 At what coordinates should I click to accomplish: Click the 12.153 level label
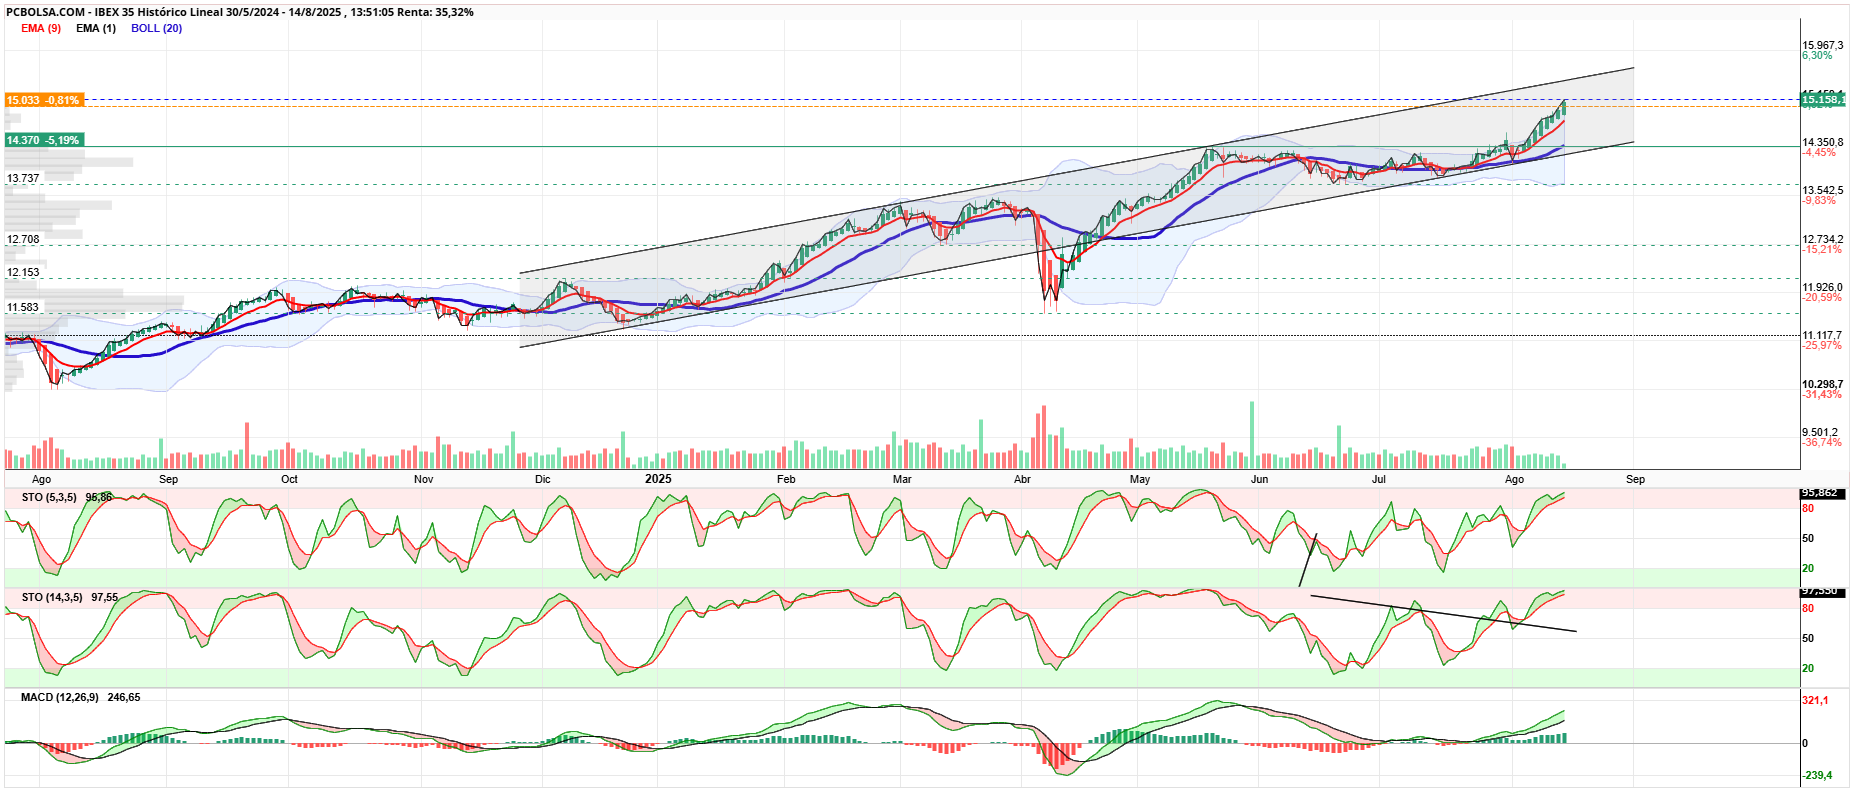23,272
